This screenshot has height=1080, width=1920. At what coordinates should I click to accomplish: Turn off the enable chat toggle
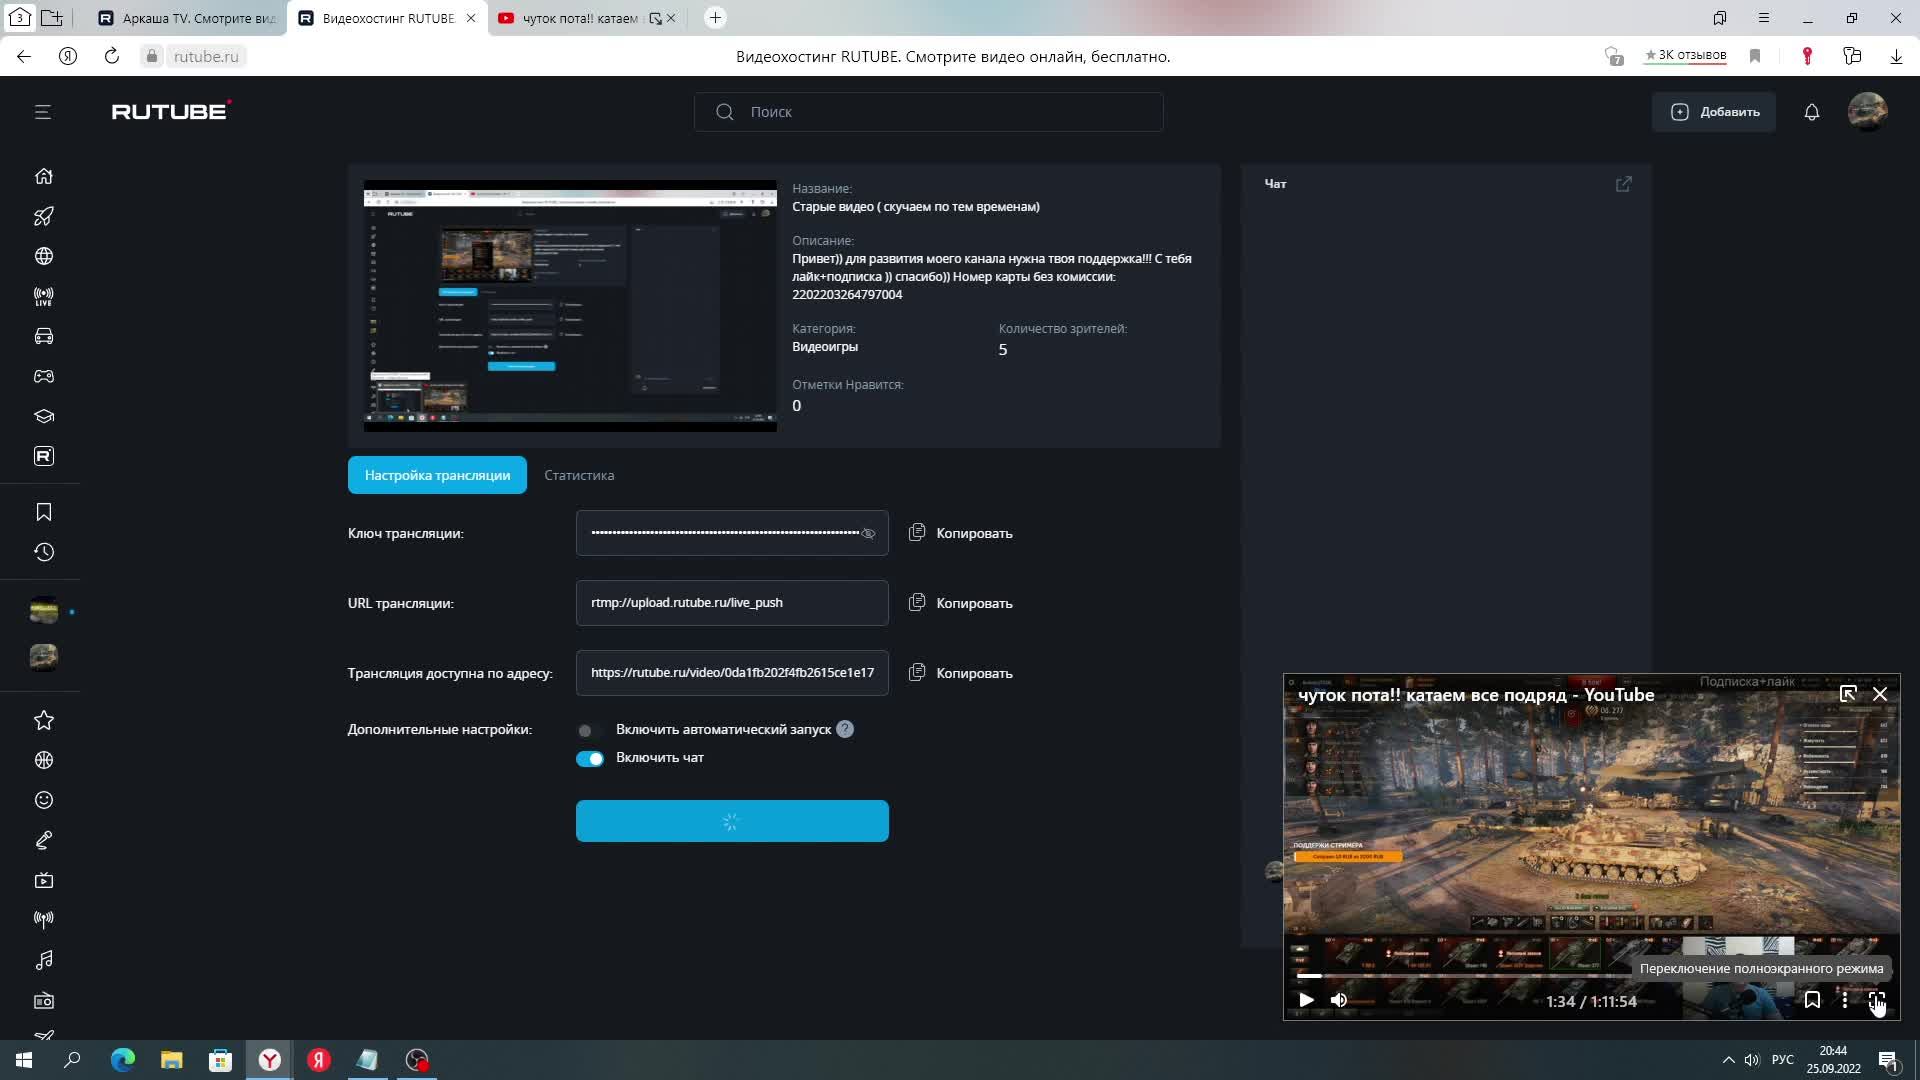tap(589, 758)
